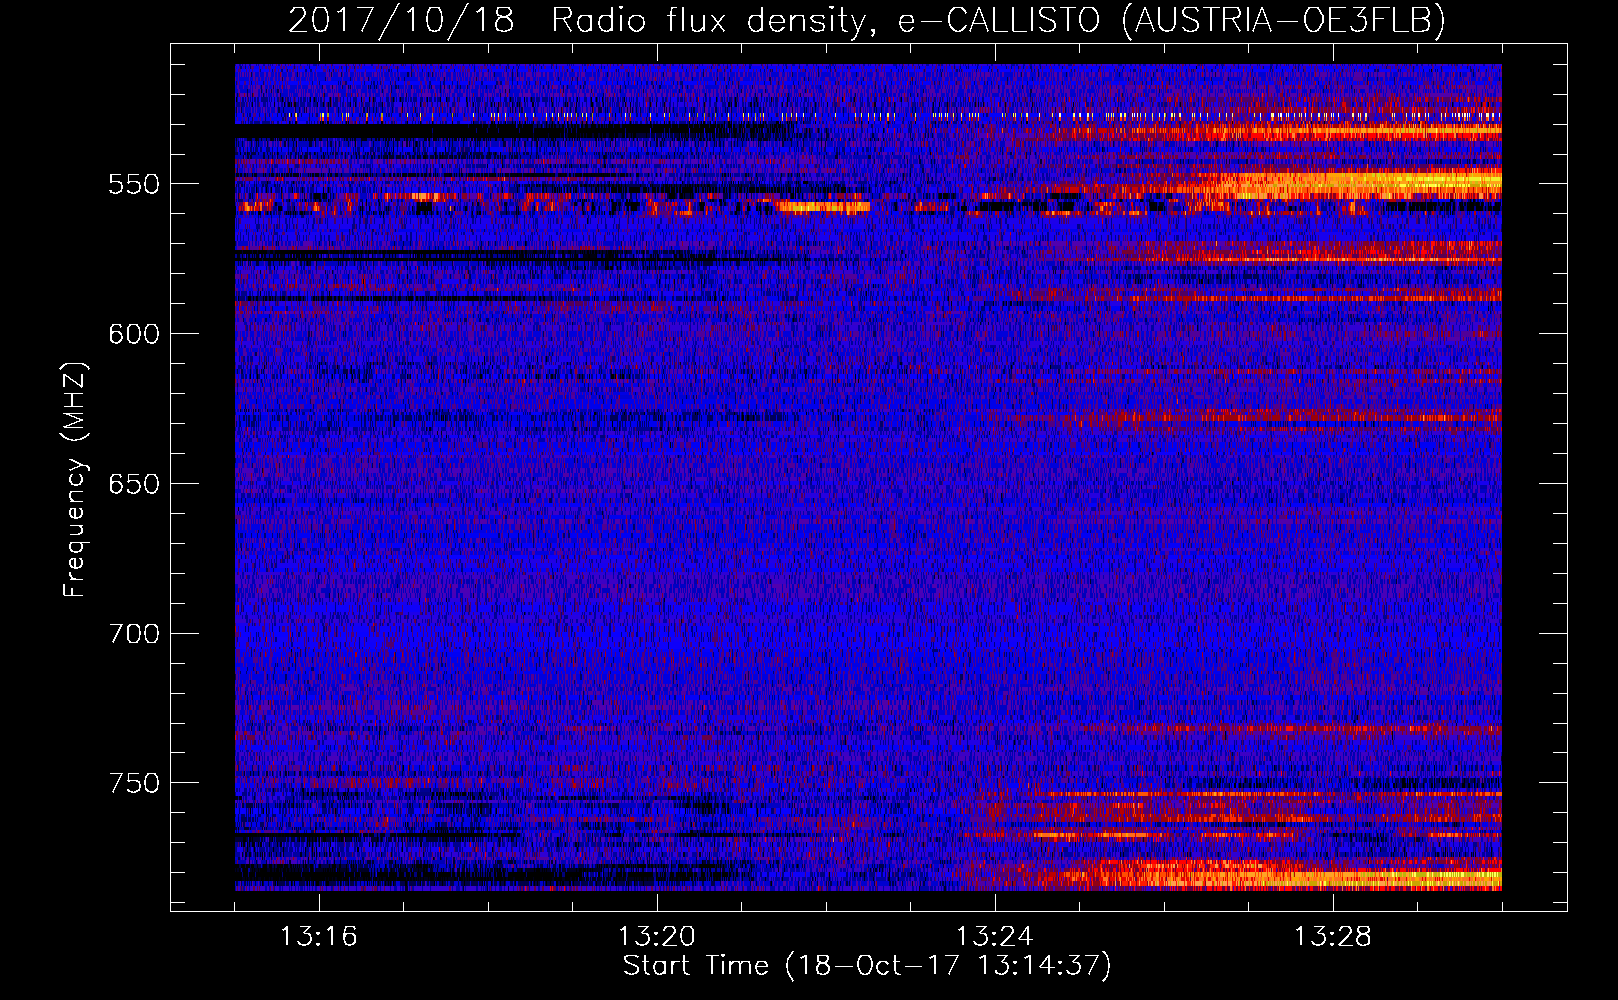The width and height of the screenshot is (1618, 1000).
Task: Select the 700 frequency tick label
Action: [134, 635]
